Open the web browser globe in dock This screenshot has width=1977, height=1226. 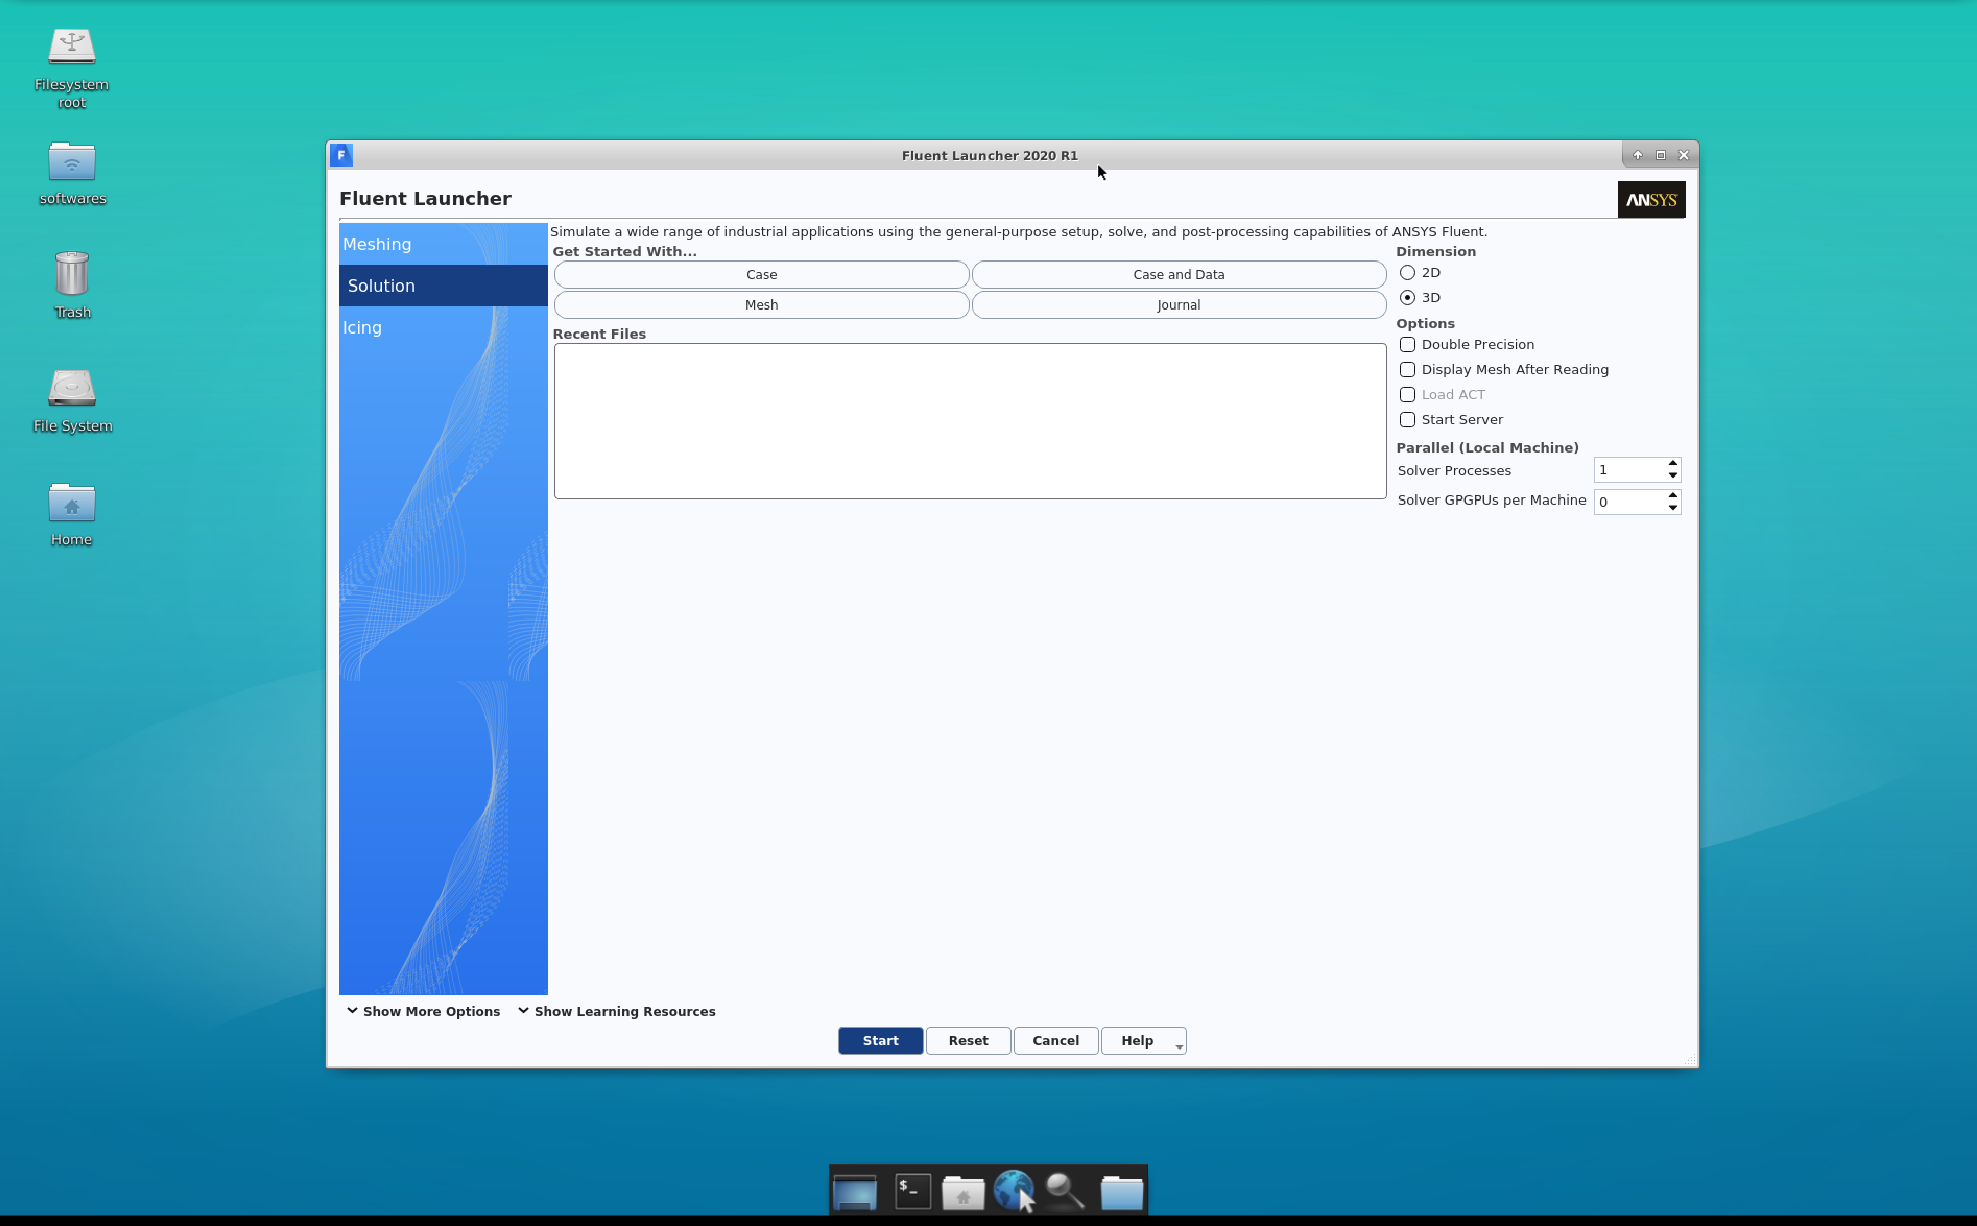point(1012,1191)
